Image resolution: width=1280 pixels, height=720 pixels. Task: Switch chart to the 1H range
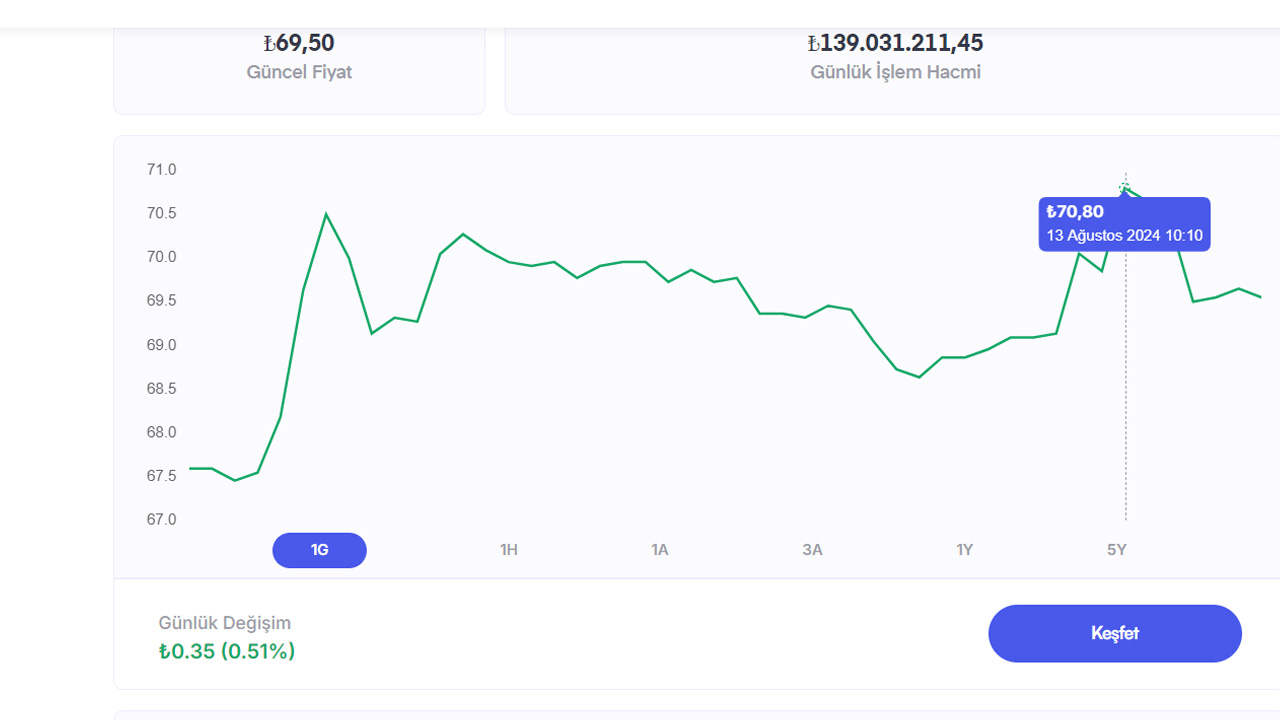point(509,550)
